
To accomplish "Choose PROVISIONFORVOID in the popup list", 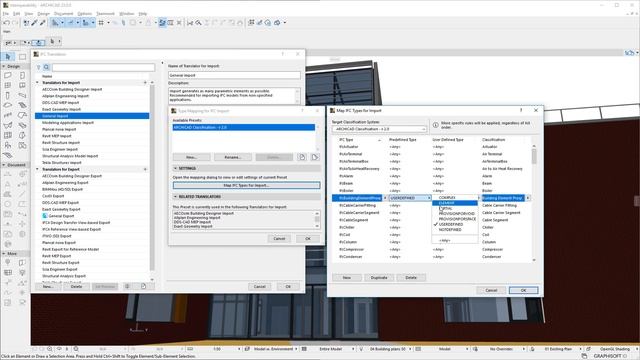I will coord(455,213).
